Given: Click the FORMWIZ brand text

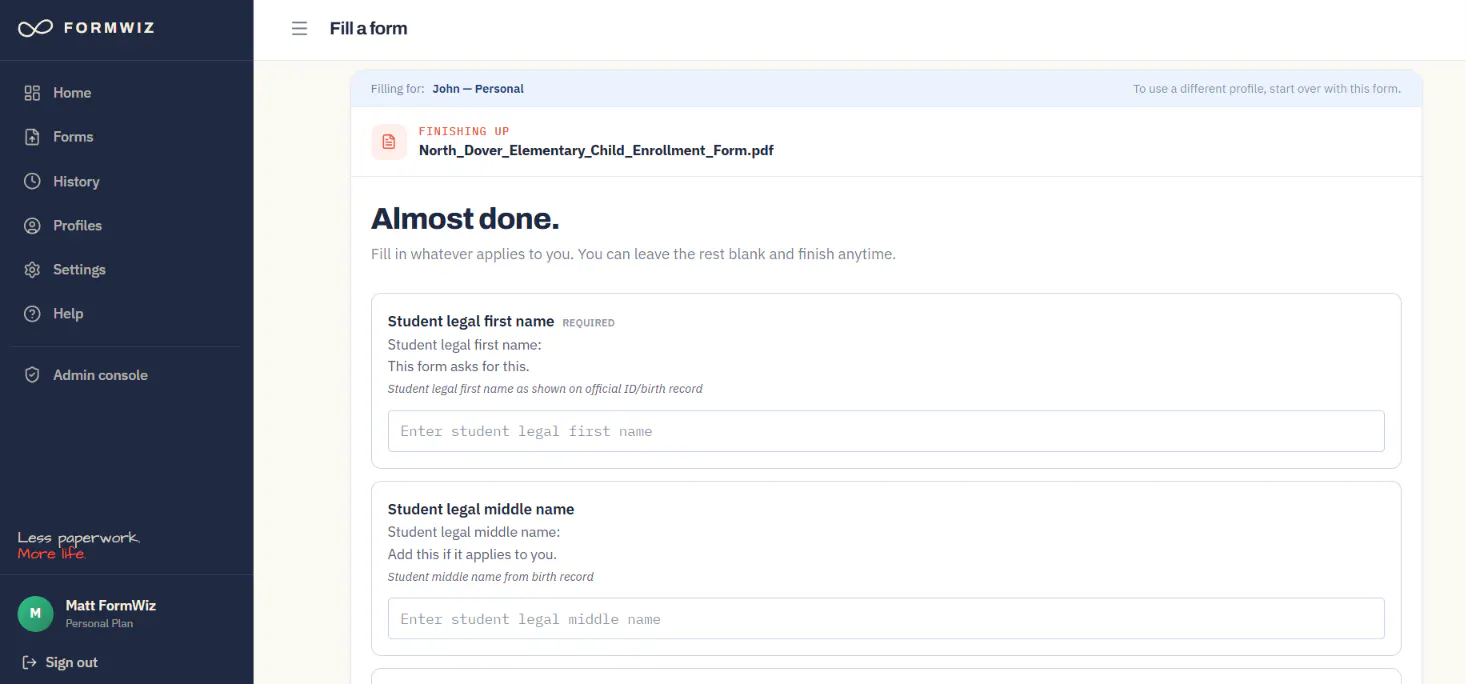Looking at the screenshot, I should (x=109, y=28).
